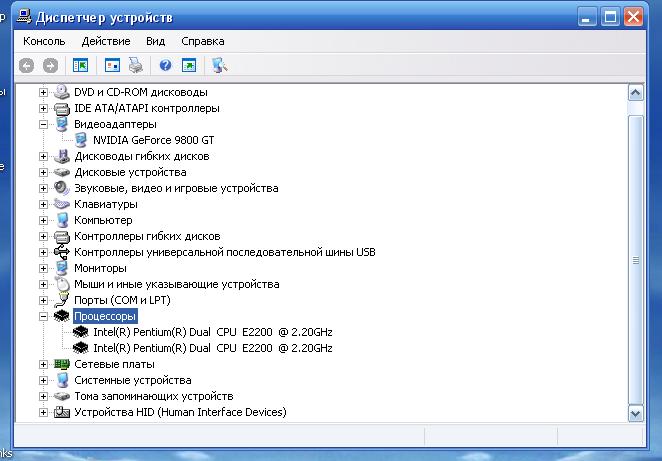Click the Мониторы monitor icon
The width and height of the screenshot is (662, 461).
[x=62, y=268]
